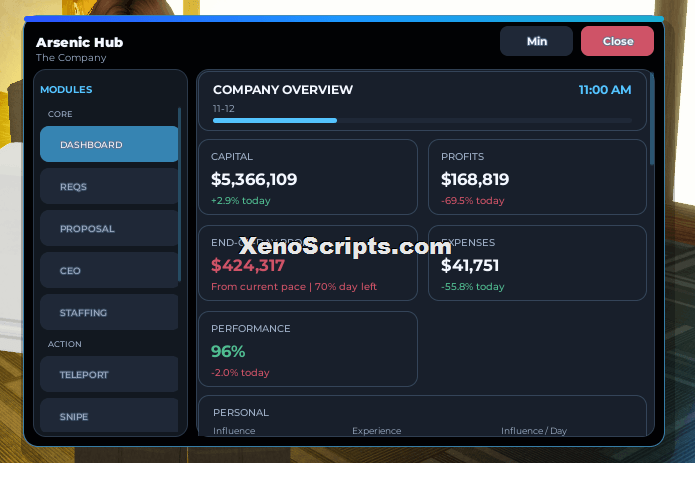Image resolution: width=695 pixels, height=493 pixels.
Task: Click the 11:00 AM time label
Action: point(605,90)
